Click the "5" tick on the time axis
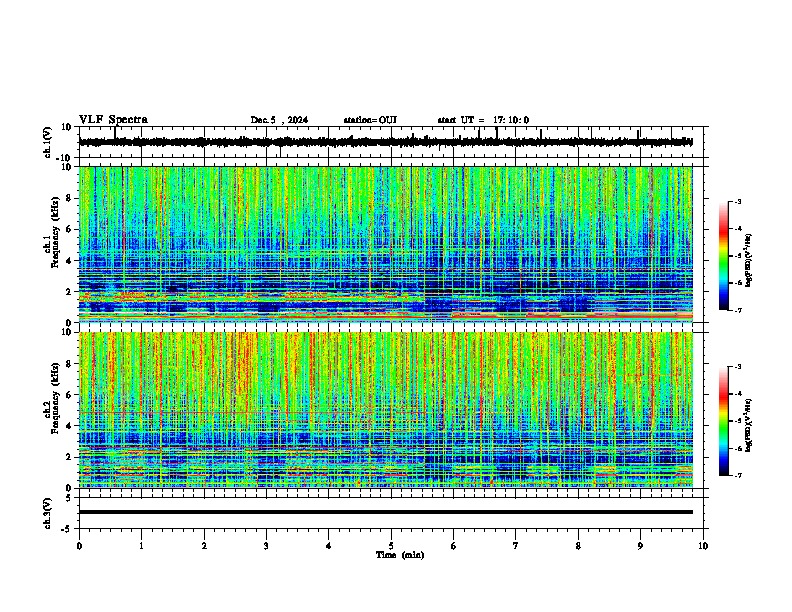Screen dimensions: 792x612 [391, 546]
